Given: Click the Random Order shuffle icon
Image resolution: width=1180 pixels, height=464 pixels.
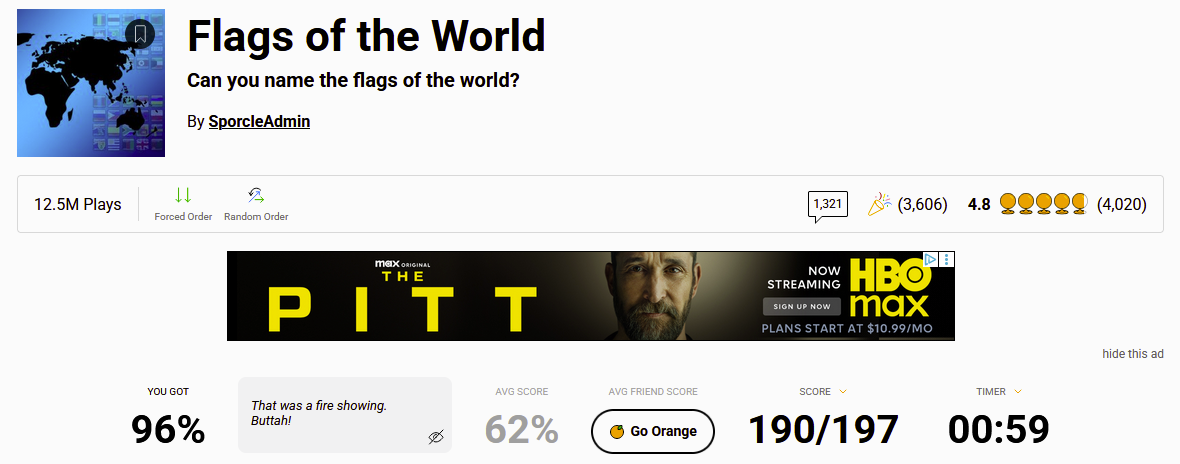Looking at the screenshot, I should click(256, 195).
